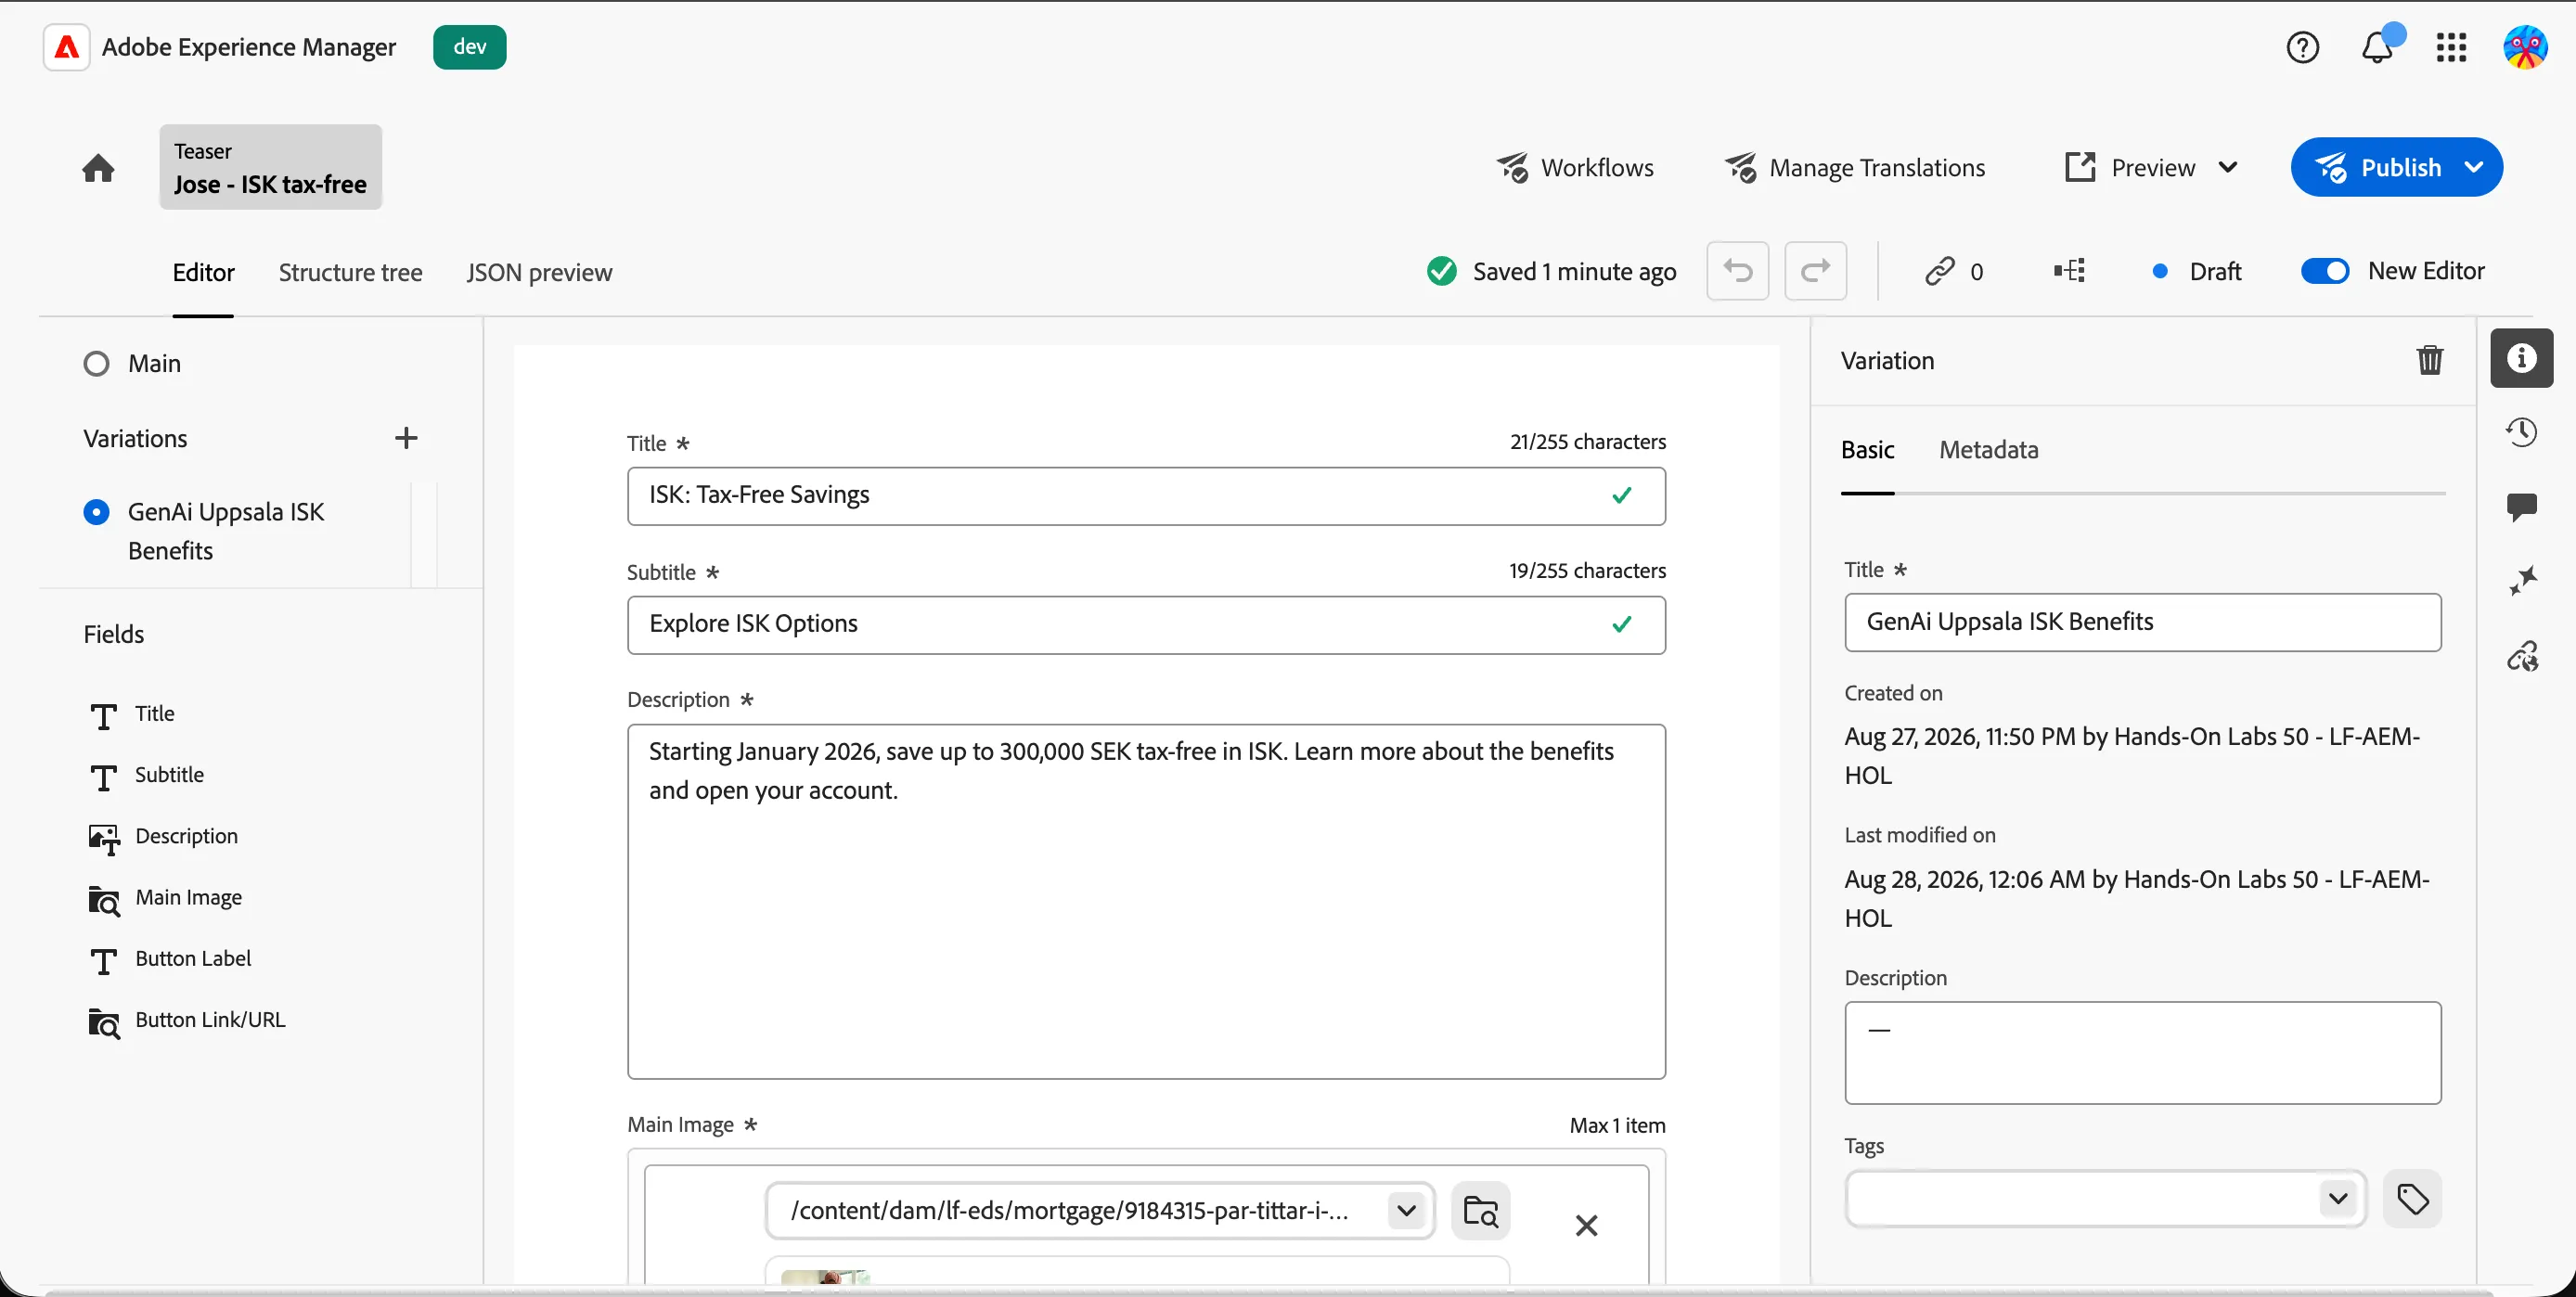Open the generate variations sparkle icon
The width and height of the screenshot is (2576, 1297).
coord(2521,581)
